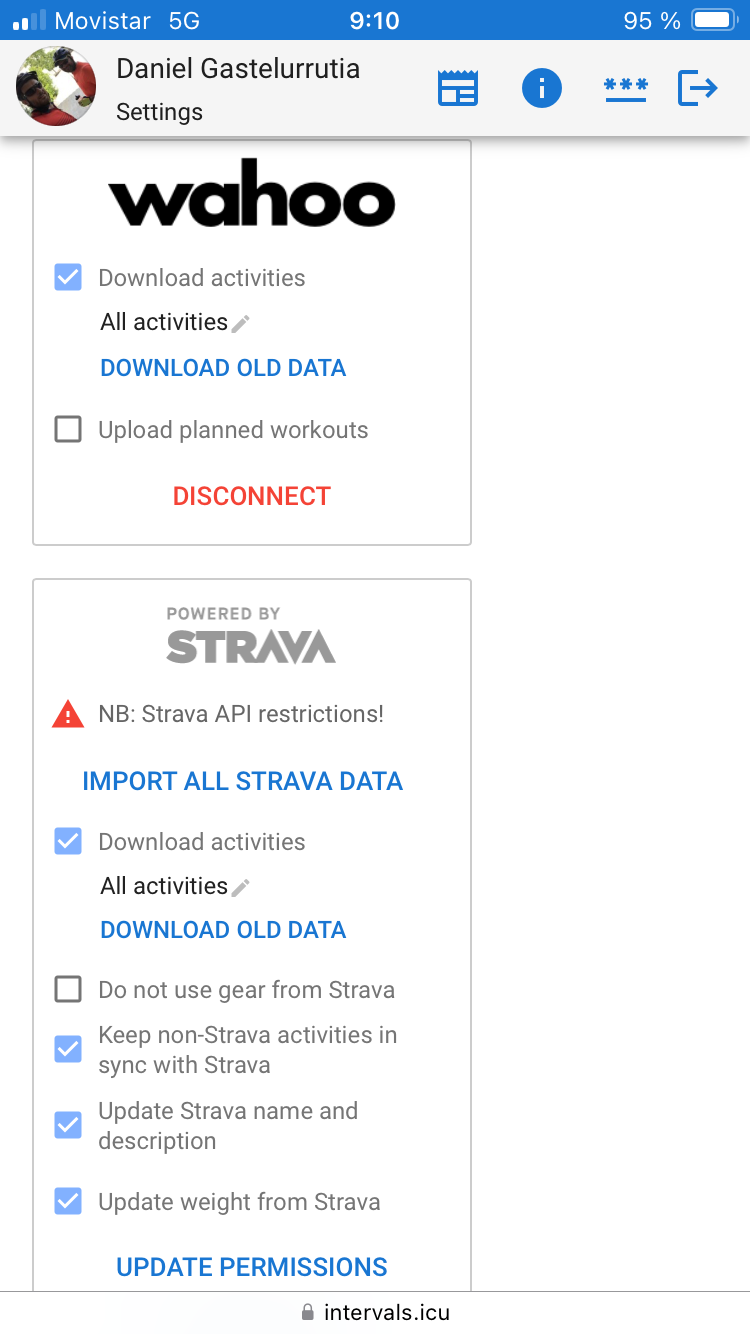The height and width of the screenshot is (1334, 750).
Task: Toggle Update weight from Strava checkbox
Action: tap(68, 1201)
